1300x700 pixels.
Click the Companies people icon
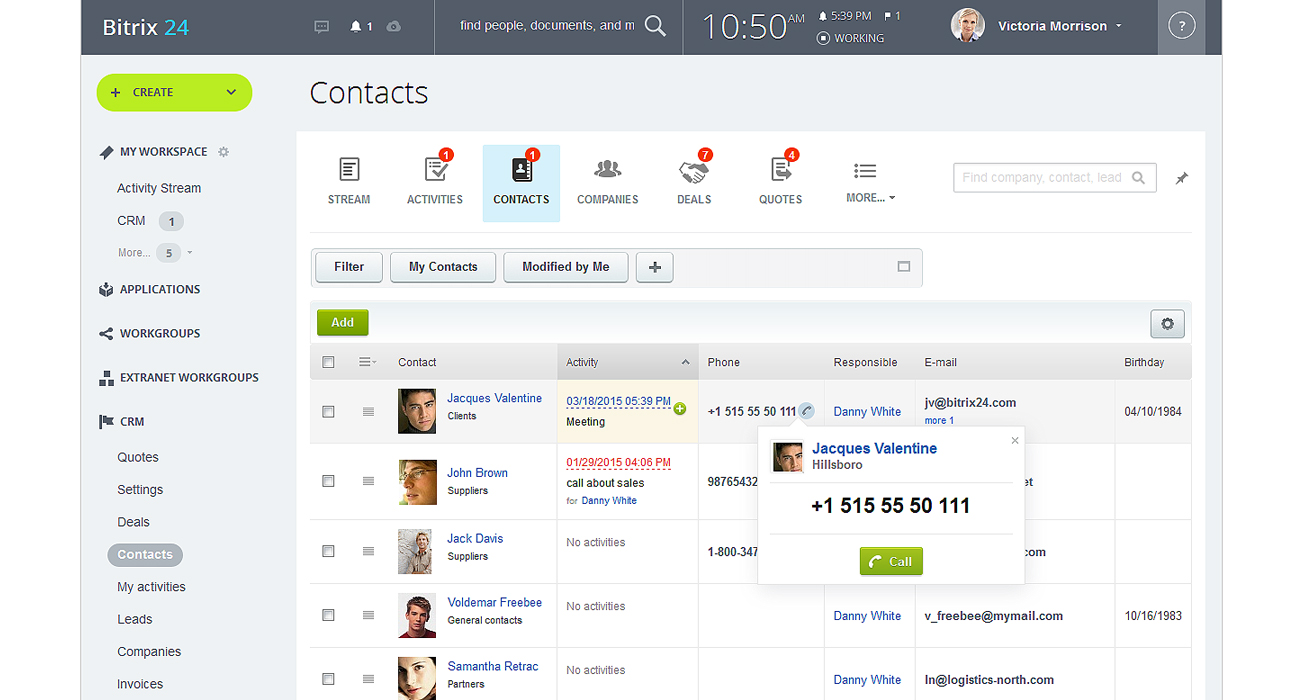pyautogui.click(x=607, y=172)
